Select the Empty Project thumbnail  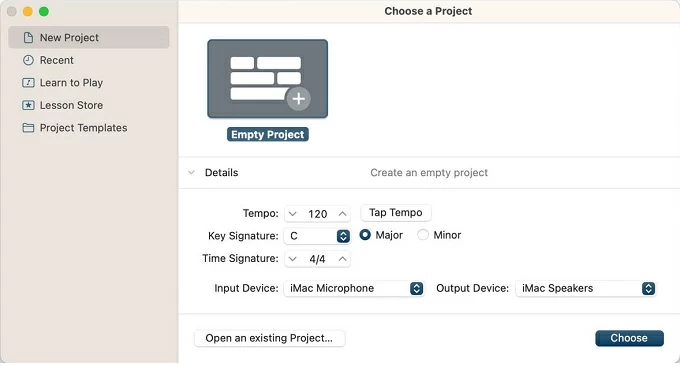(268, 79)
